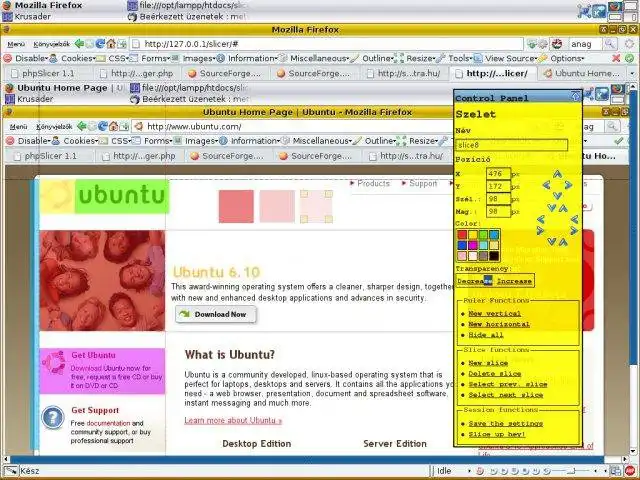Switch to the http://...ger.php tab

pyautogui.click(x=137, y=73)
